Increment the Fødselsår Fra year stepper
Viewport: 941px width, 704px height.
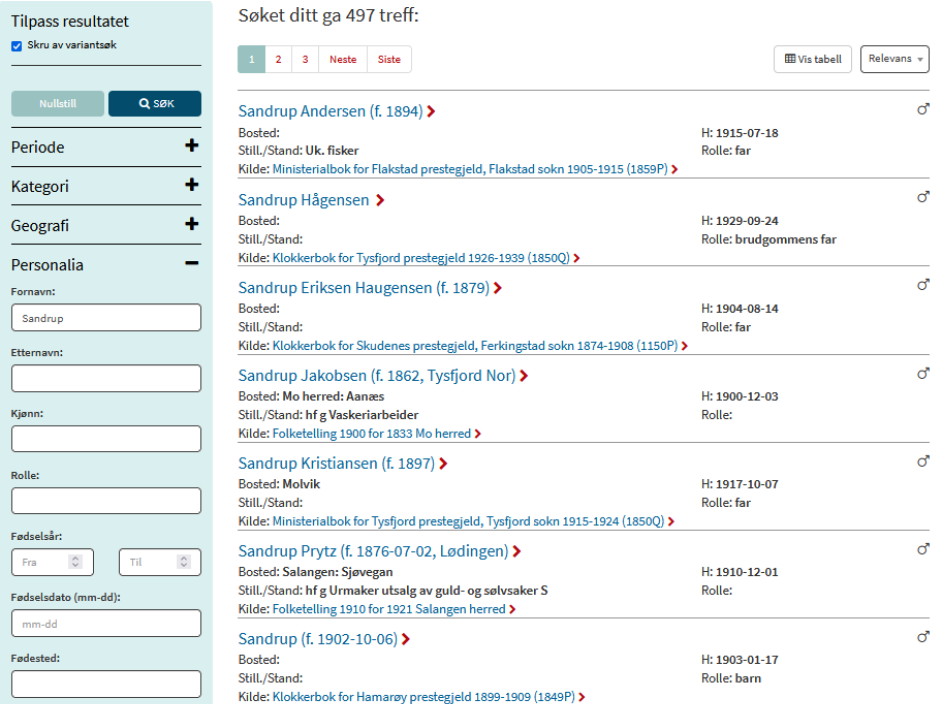pyautogui.click(x=75, y=558)
